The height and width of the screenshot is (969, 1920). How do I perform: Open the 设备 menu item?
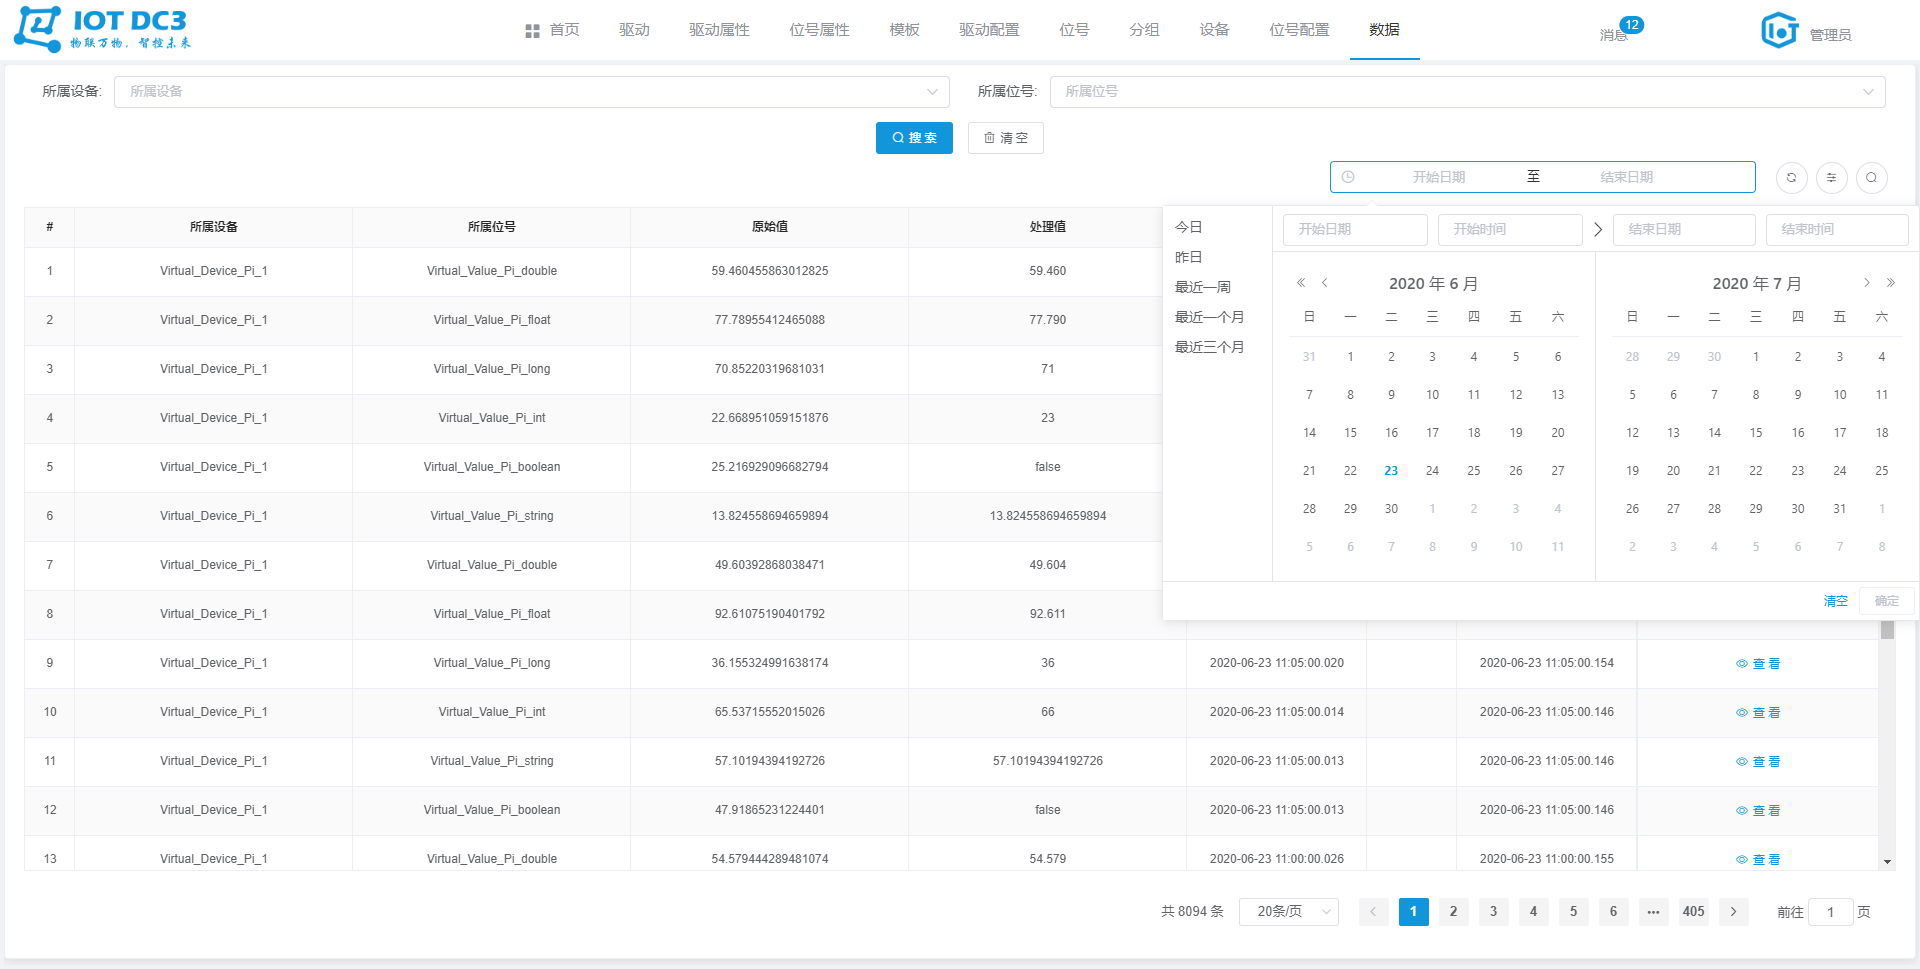[1214, 30]
